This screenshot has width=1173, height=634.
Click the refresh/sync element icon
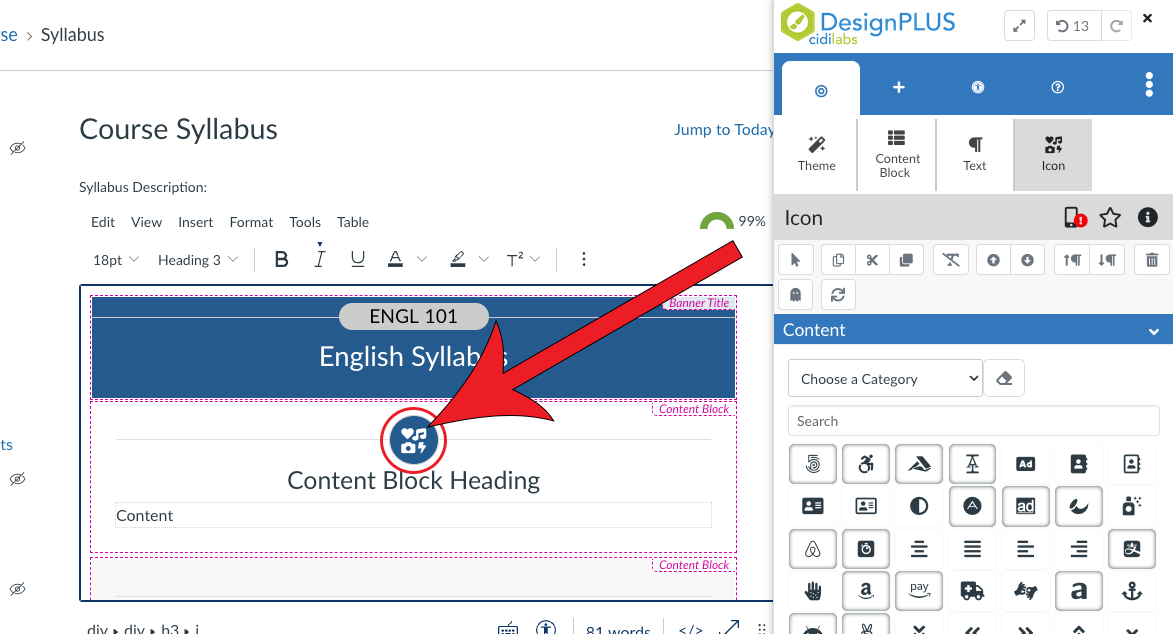(x=838, y=294)
